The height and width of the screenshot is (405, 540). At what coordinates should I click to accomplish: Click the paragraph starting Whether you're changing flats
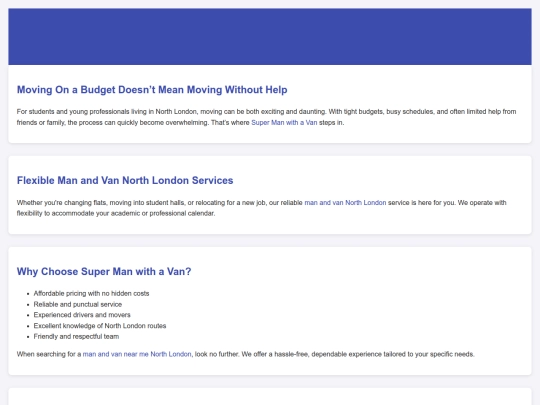(x=261, y=208)
